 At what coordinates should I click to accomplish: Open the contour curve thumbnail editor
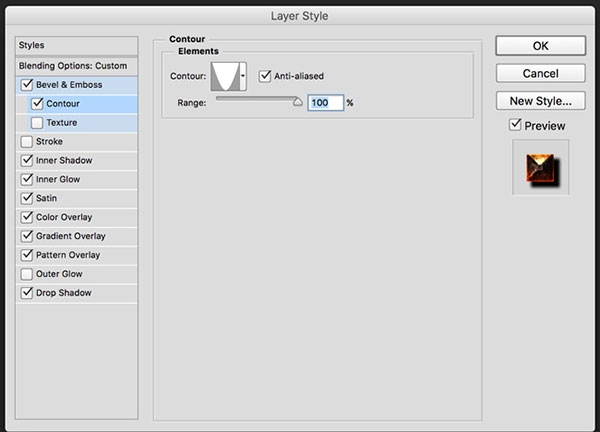pyautogui.click(x=225, y=76)
